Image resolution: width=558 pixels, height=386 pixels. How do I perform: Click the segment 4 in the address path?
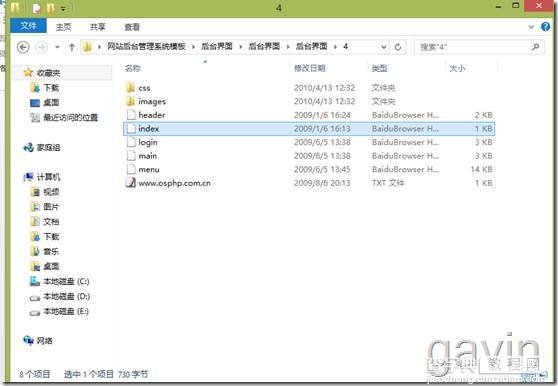[345, 46]
